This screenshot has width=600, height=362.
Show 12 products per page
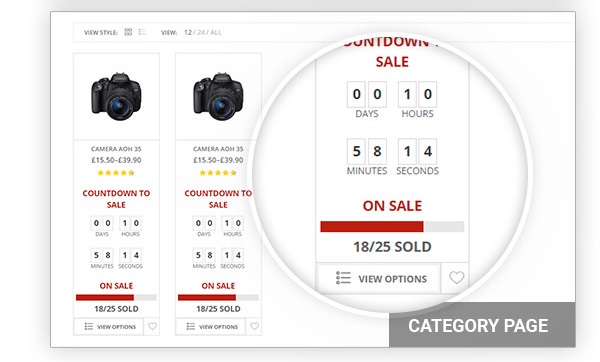point(188,33)
